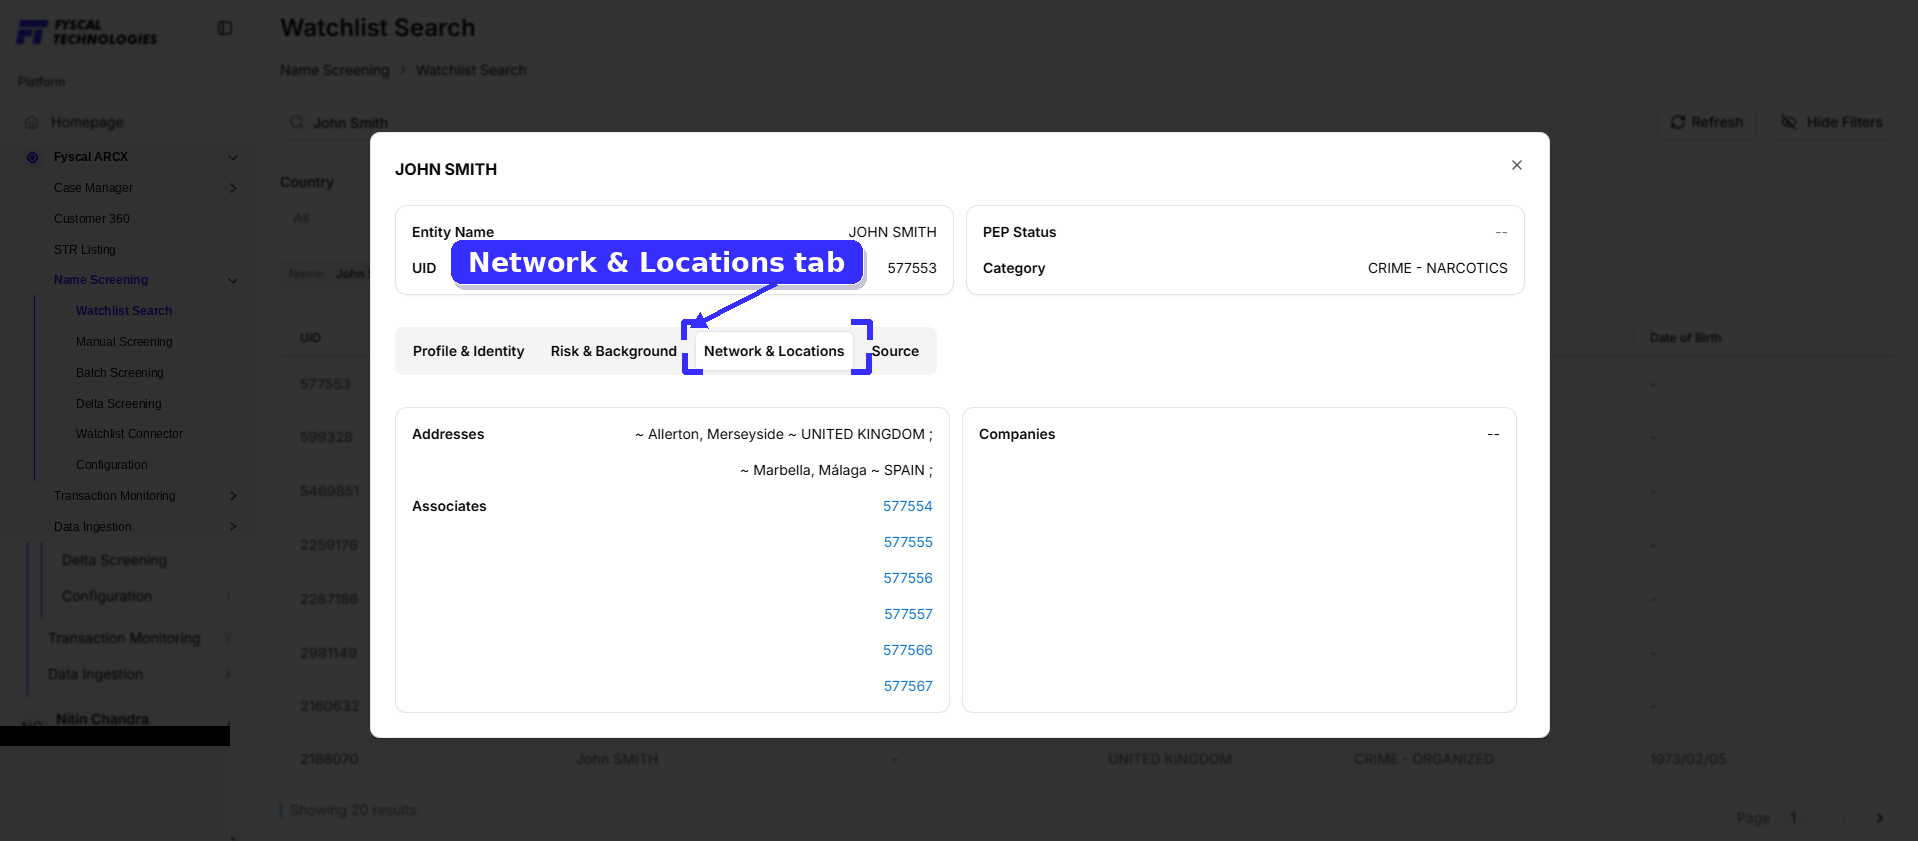
Task: Expand first Transaction Monitoring arrow
Action: point(233,496)
